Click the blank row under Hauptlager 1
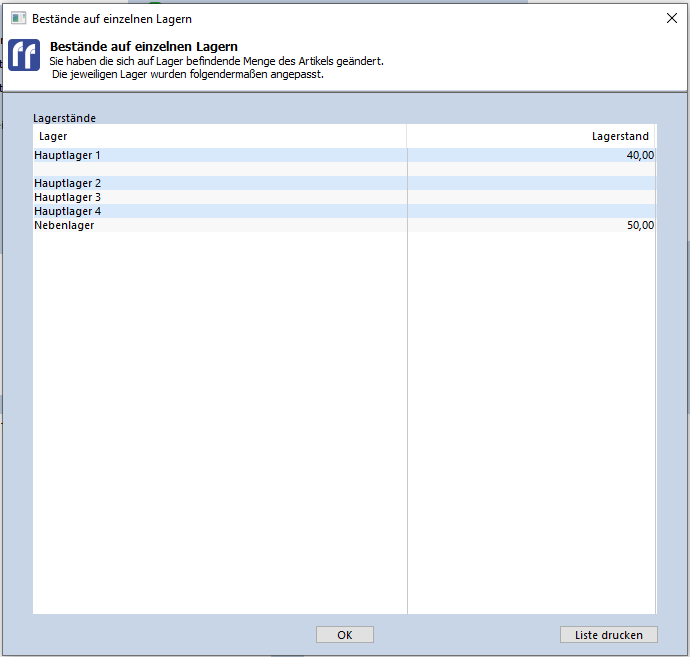 [220, 169]
